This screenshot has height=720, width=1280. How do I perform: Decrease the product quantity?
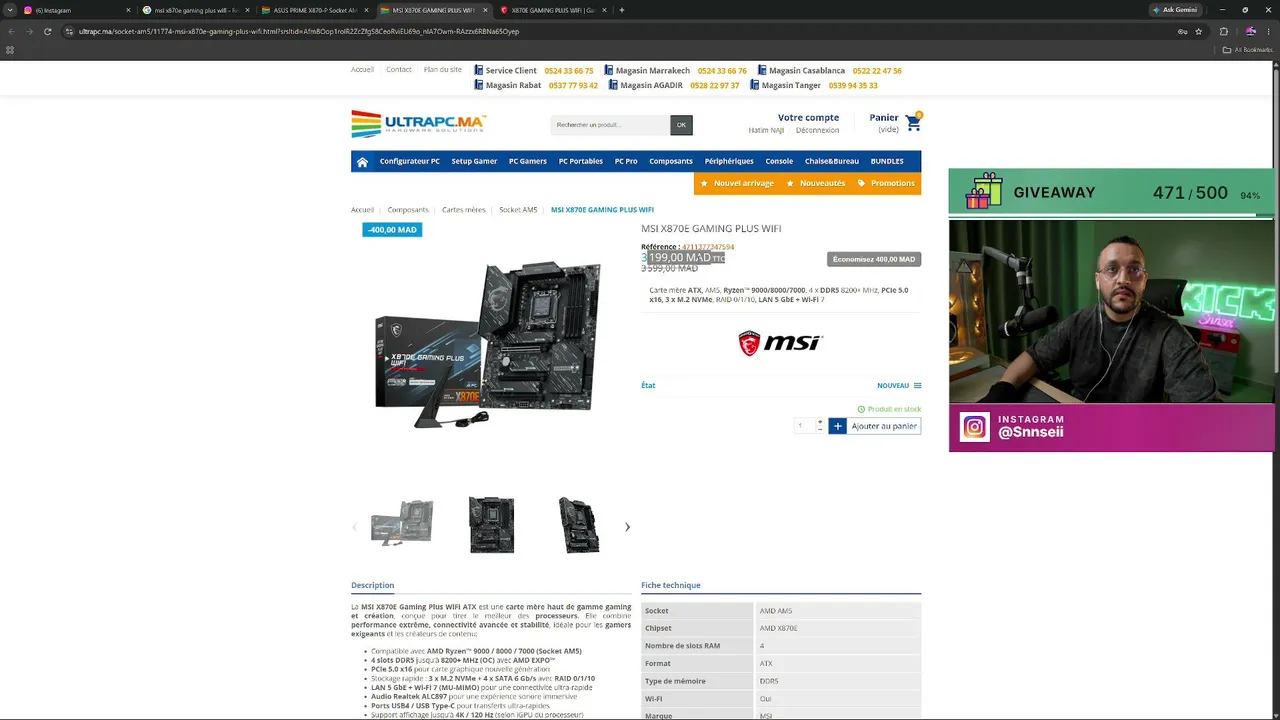coord(820,429)
